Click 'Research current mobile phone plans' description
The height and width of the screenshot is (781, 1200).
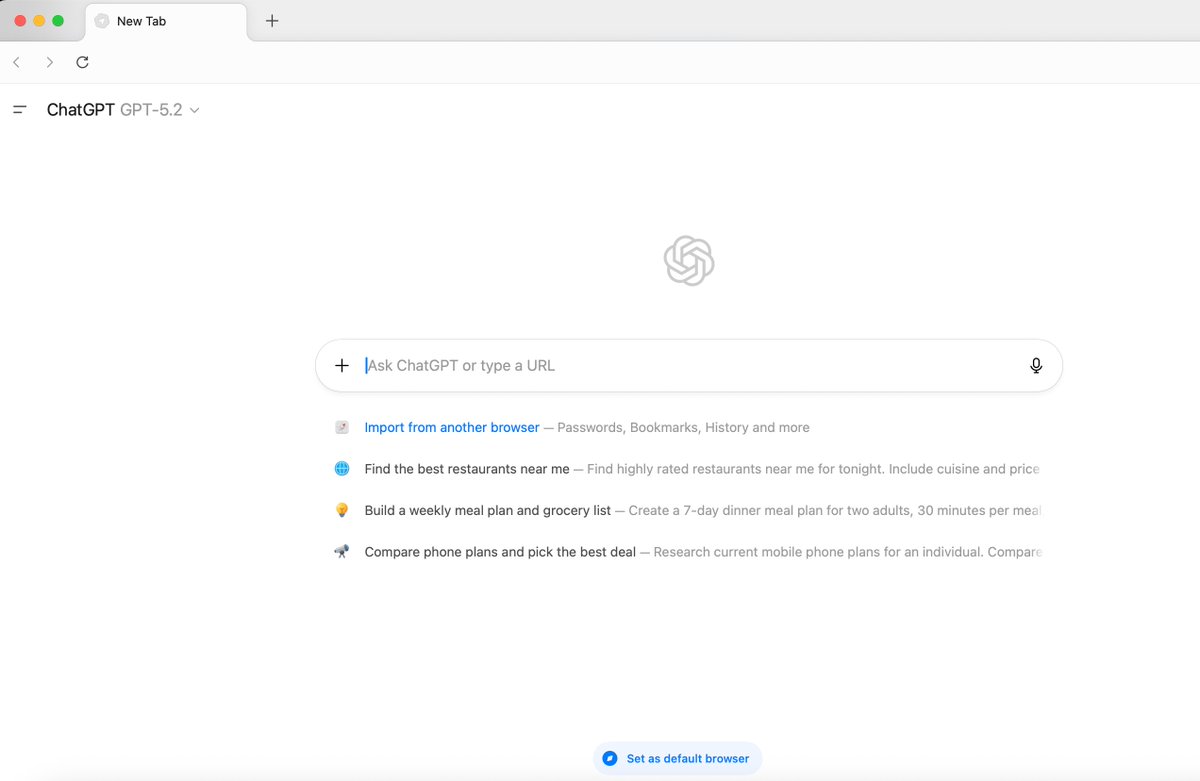(848, 551)
